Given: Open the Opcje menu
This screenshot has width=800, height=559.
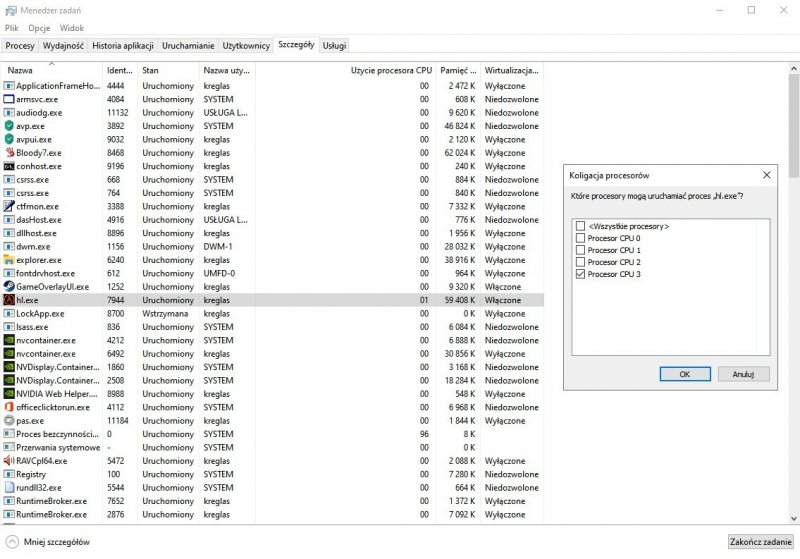Looking at the screenshot, I should click(x=39, y=28).
